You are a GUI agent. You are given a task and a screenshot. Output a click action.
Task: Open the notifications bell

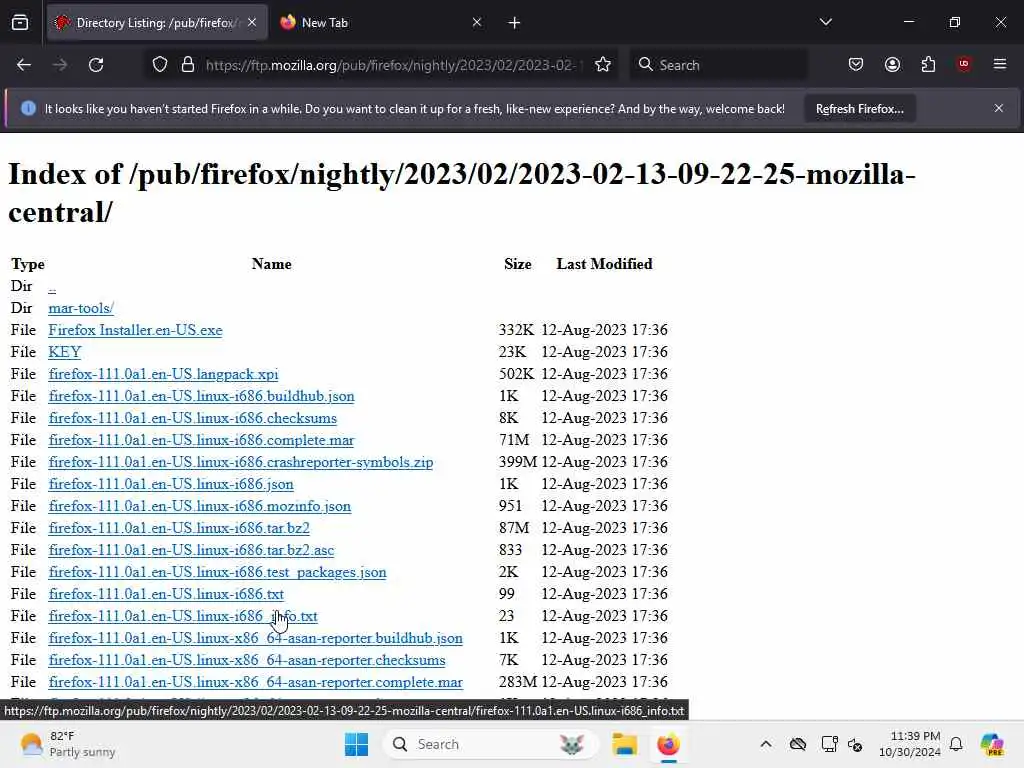coord(956,744)
